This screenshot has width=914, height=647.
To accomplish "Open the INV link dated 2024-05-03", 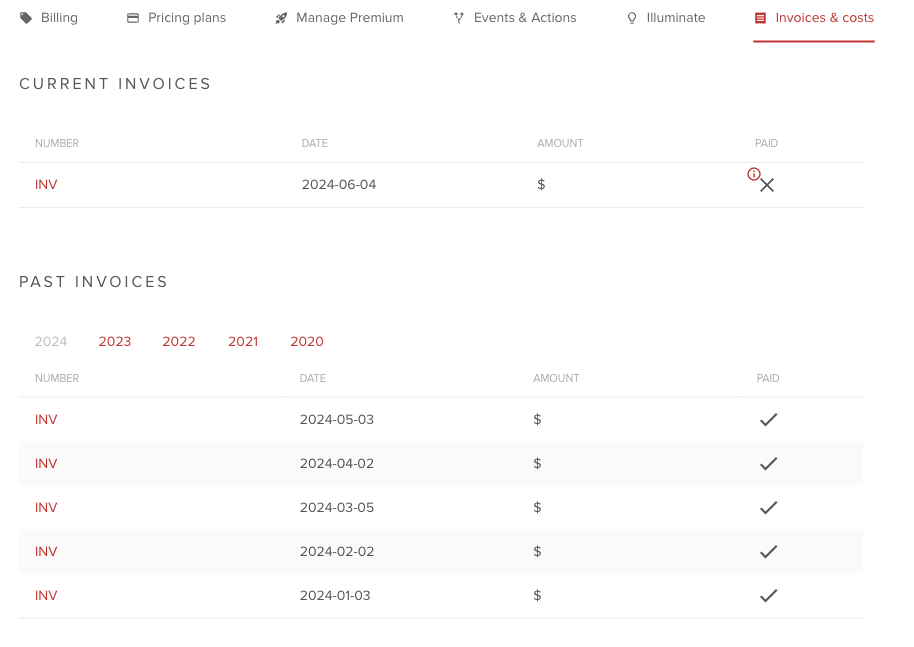I will 46,419.
